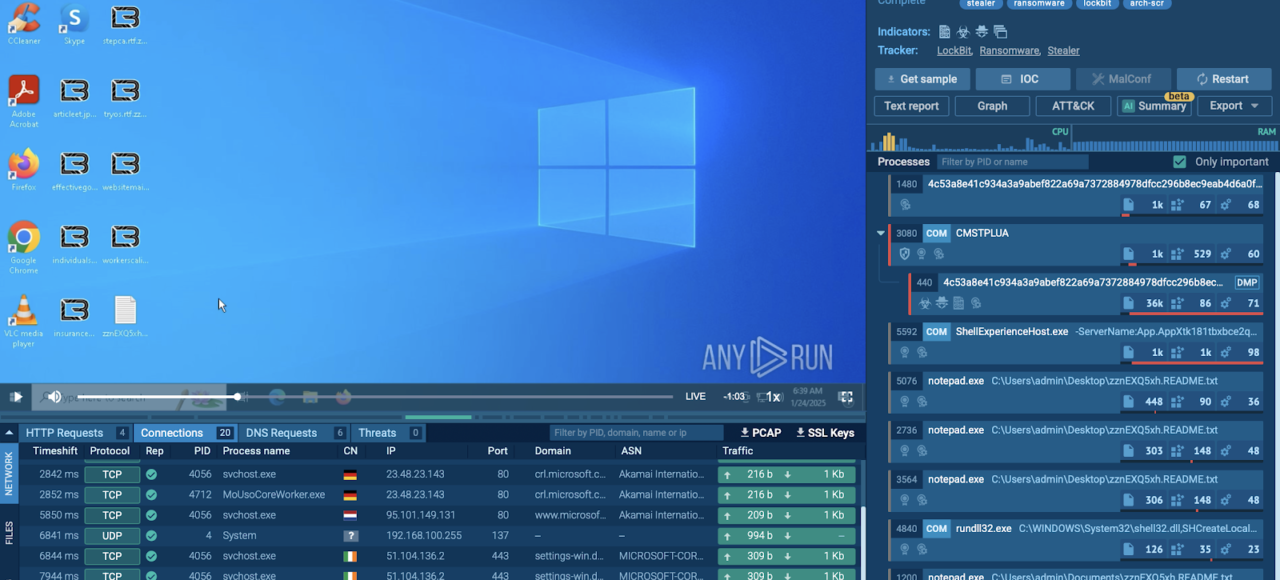Image resolution: width=1280 pixels, height=580 pixels.
Task: Download the PCAP file
Action: pos(760,433)
